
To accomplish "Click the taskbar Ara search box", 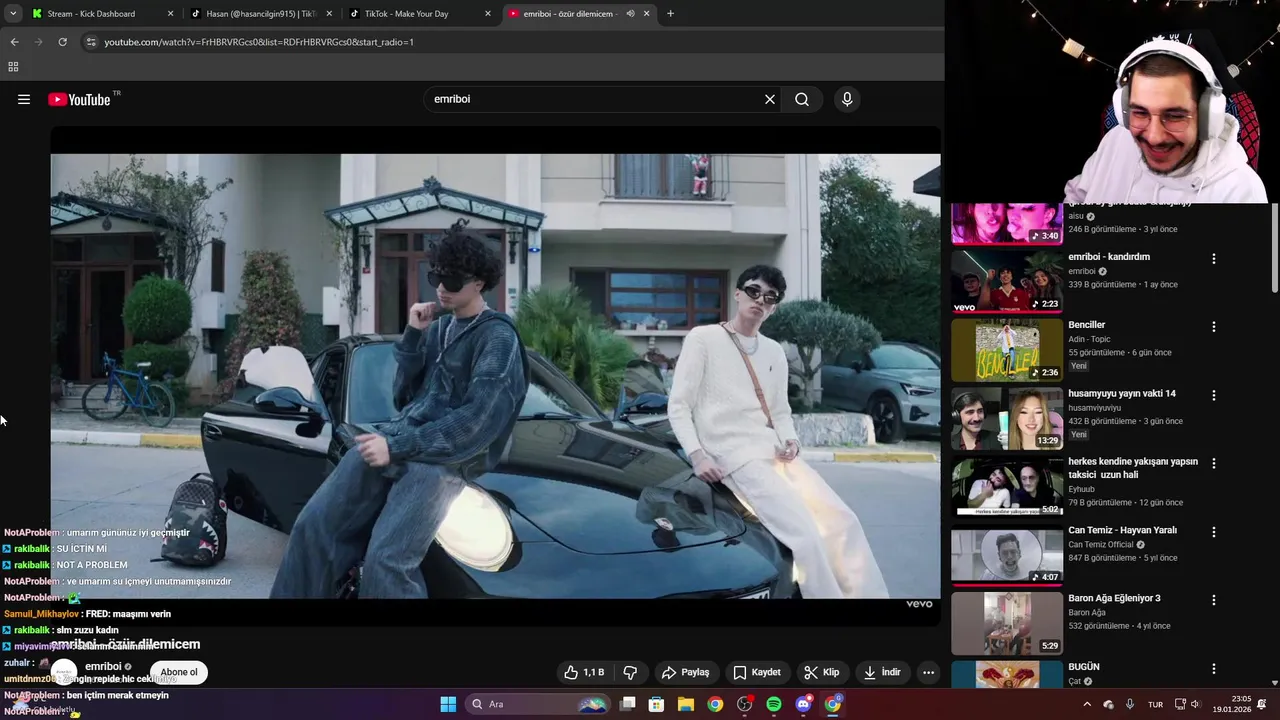I will point(538,704).
